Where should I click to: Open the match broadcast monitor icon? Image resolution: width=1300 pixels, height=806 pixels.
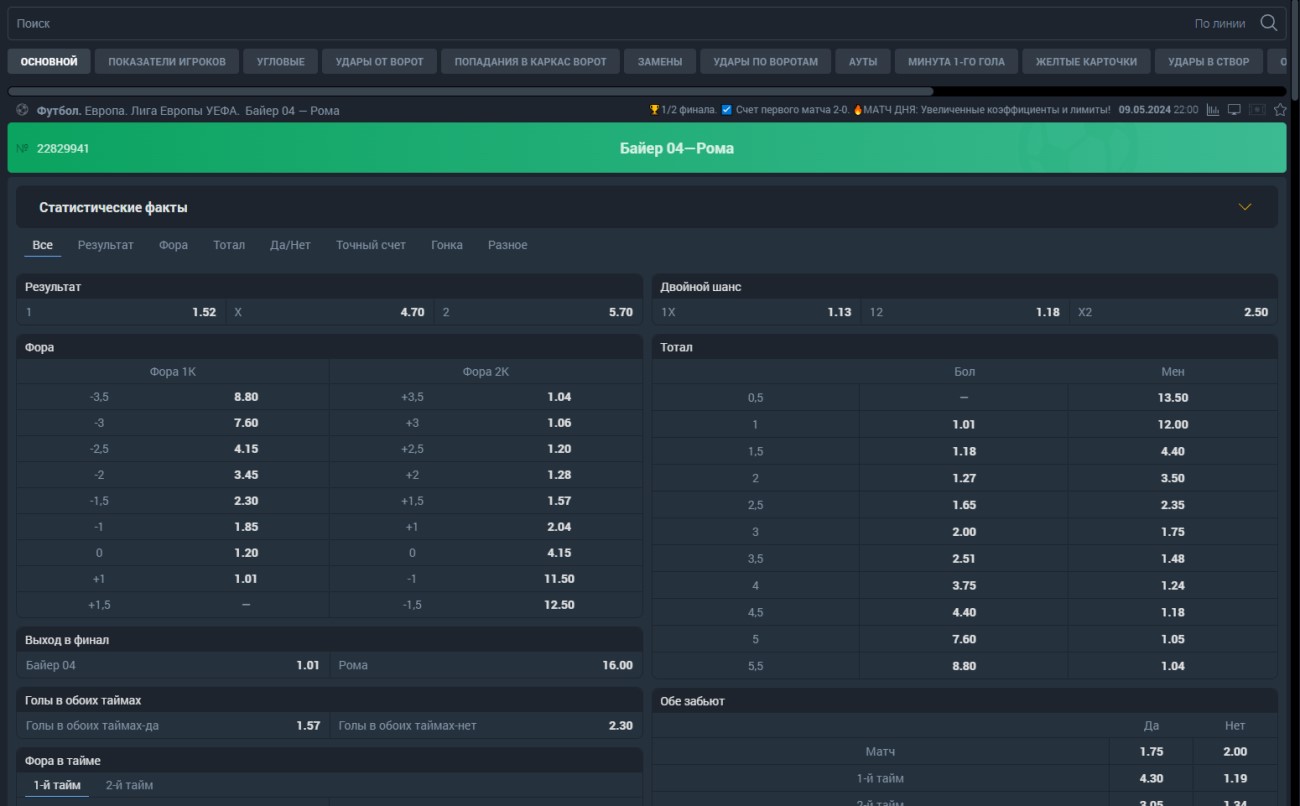pyautogui.click(x=1235, y=110)
